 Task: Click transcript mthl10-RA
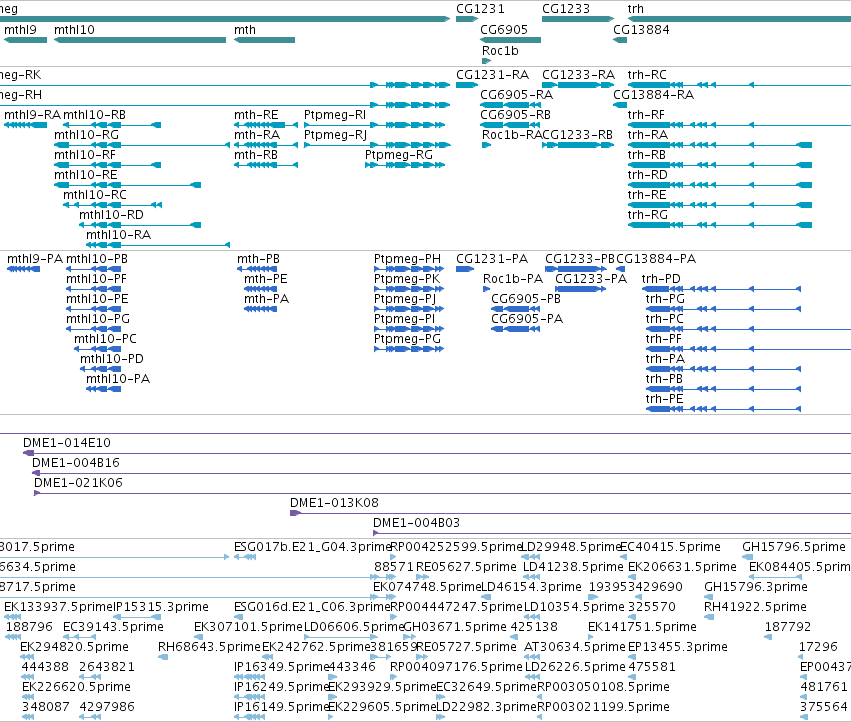[118, 235]
